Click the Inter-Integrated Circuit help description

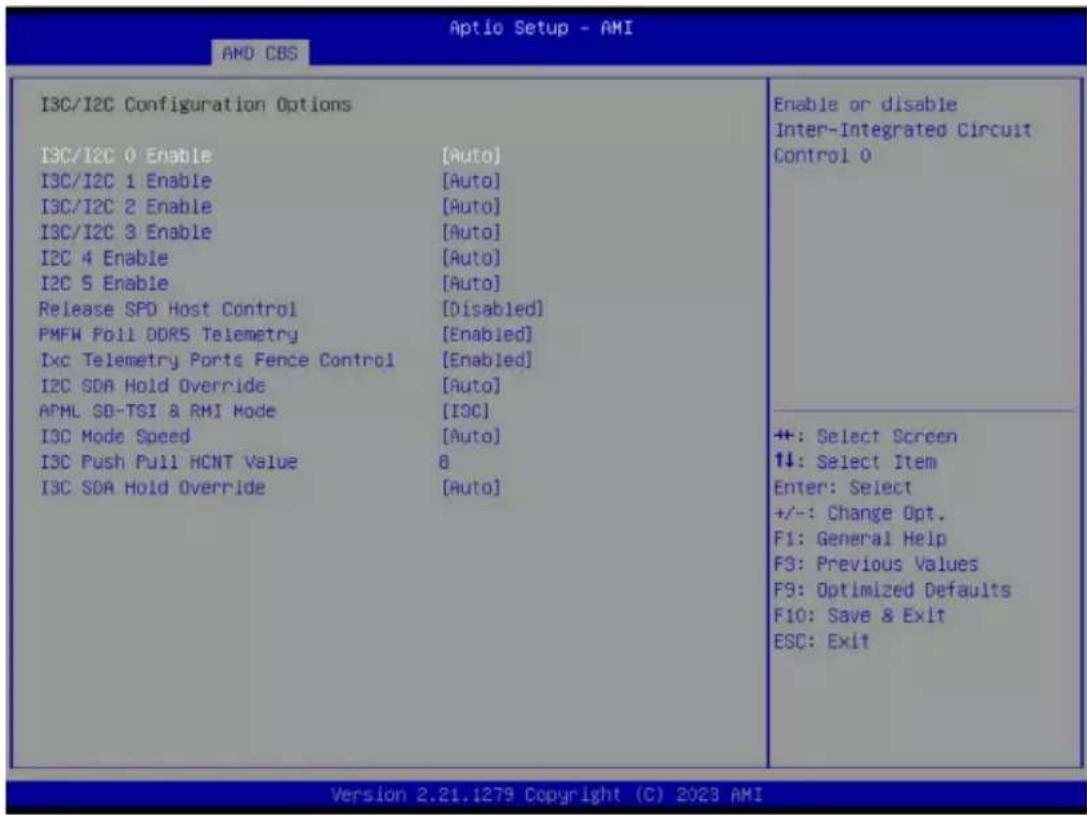[x=903, y=130]
